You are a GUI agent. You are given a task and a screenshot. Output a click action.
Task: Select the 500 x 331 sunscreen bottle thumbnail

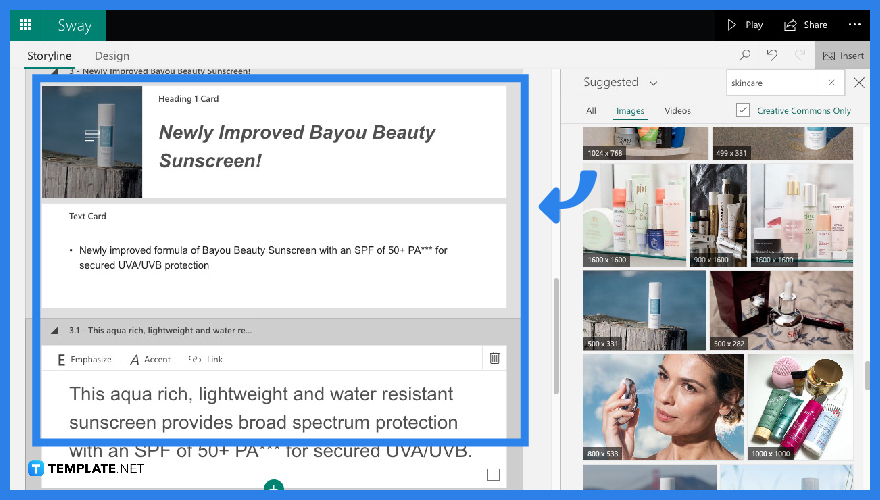click(644, 310)
